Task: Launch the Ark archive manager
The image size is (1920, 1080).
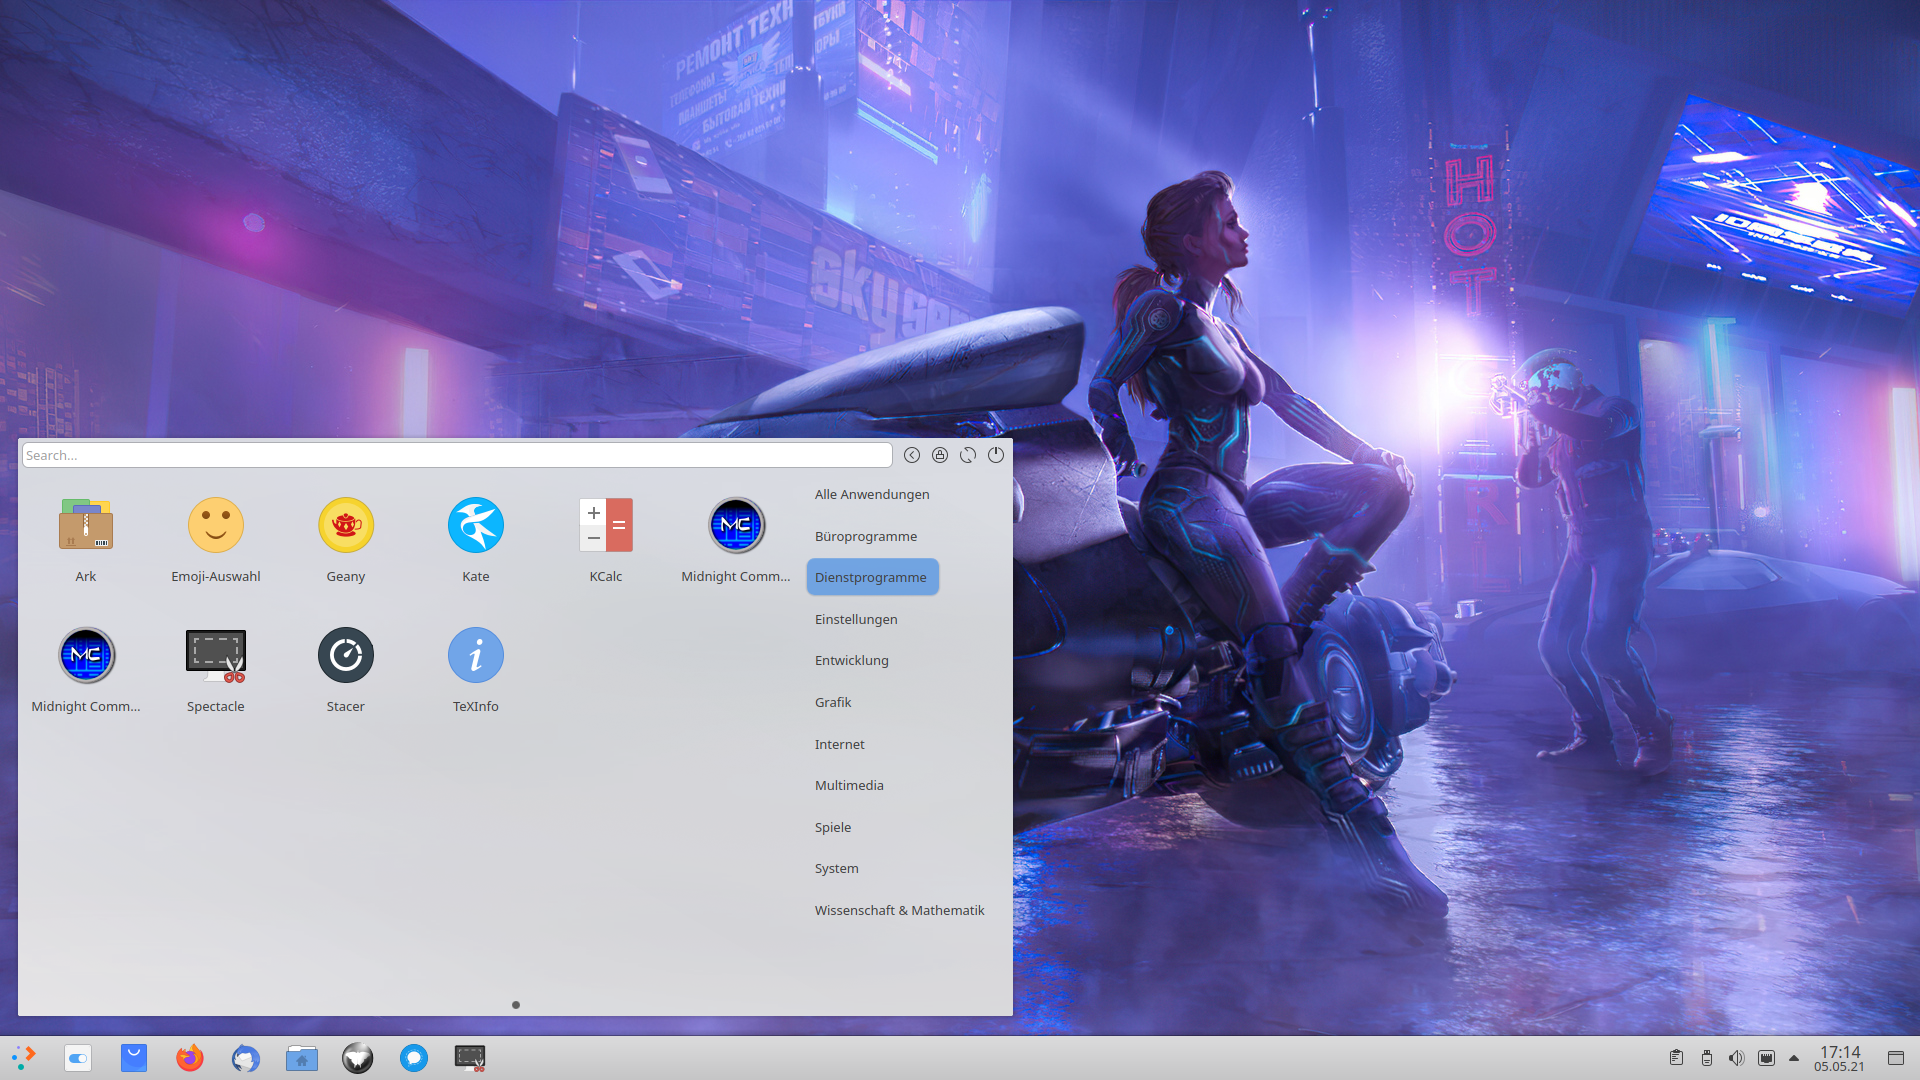Action: [86, 540]
